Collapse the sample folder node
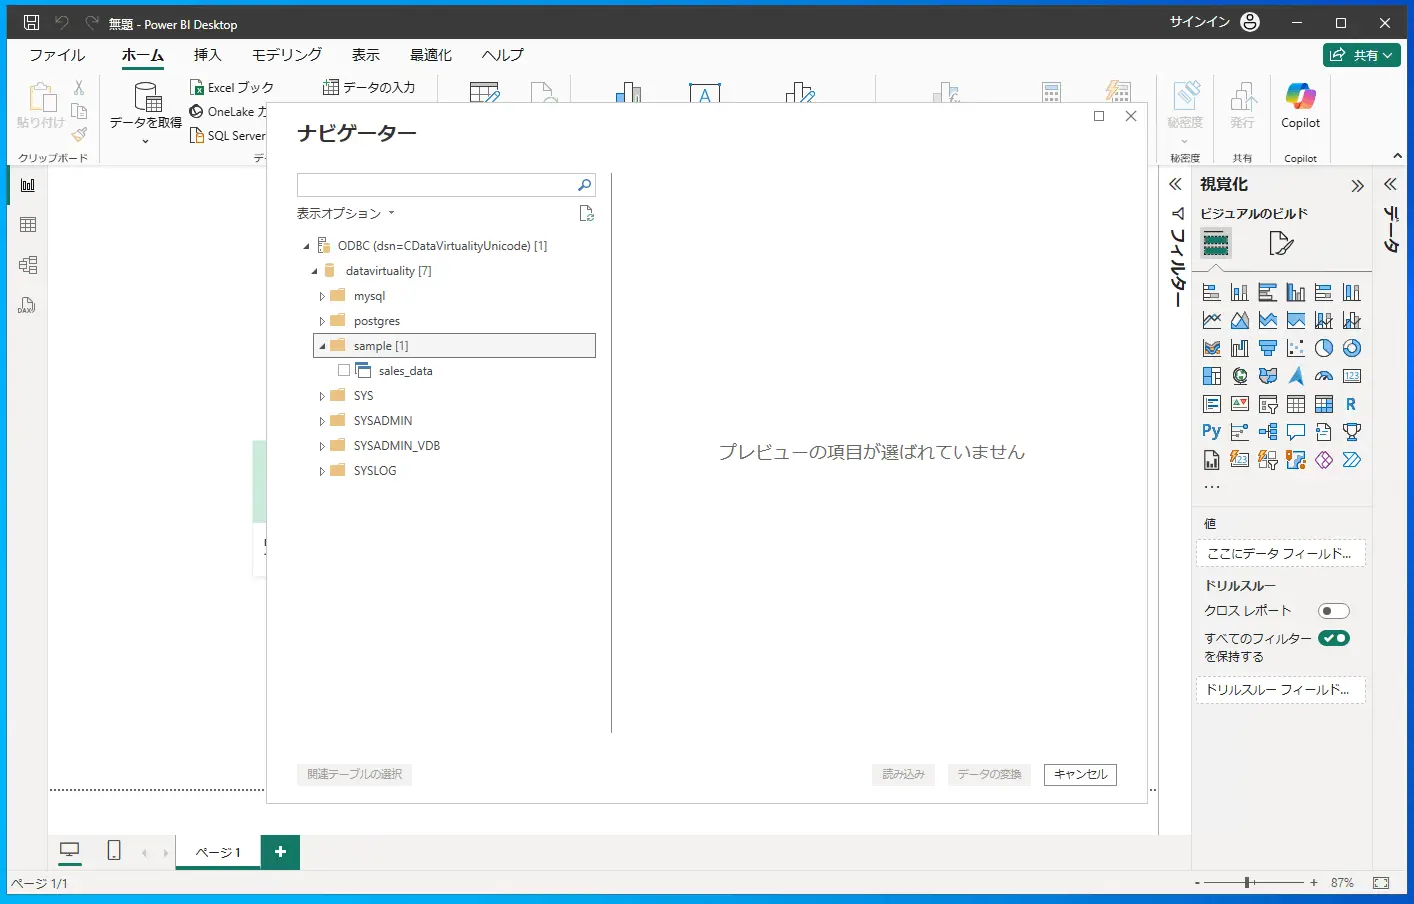Viewport: 1414px width, 904px height. pos(322,346)
